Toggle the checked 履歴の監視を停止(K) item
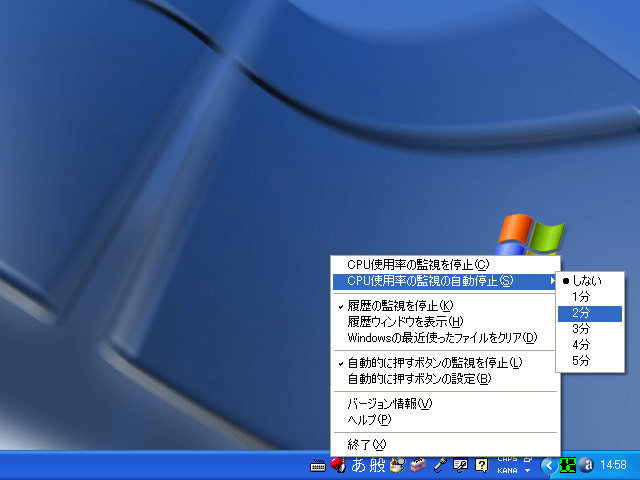This screenshot has height=480, width=640. 445,306
